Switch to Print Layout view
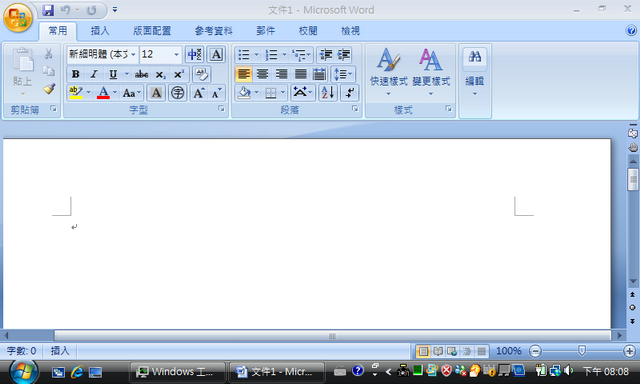Screen dimensions: 640x384 pyautogui.click(x=423, y=351)
